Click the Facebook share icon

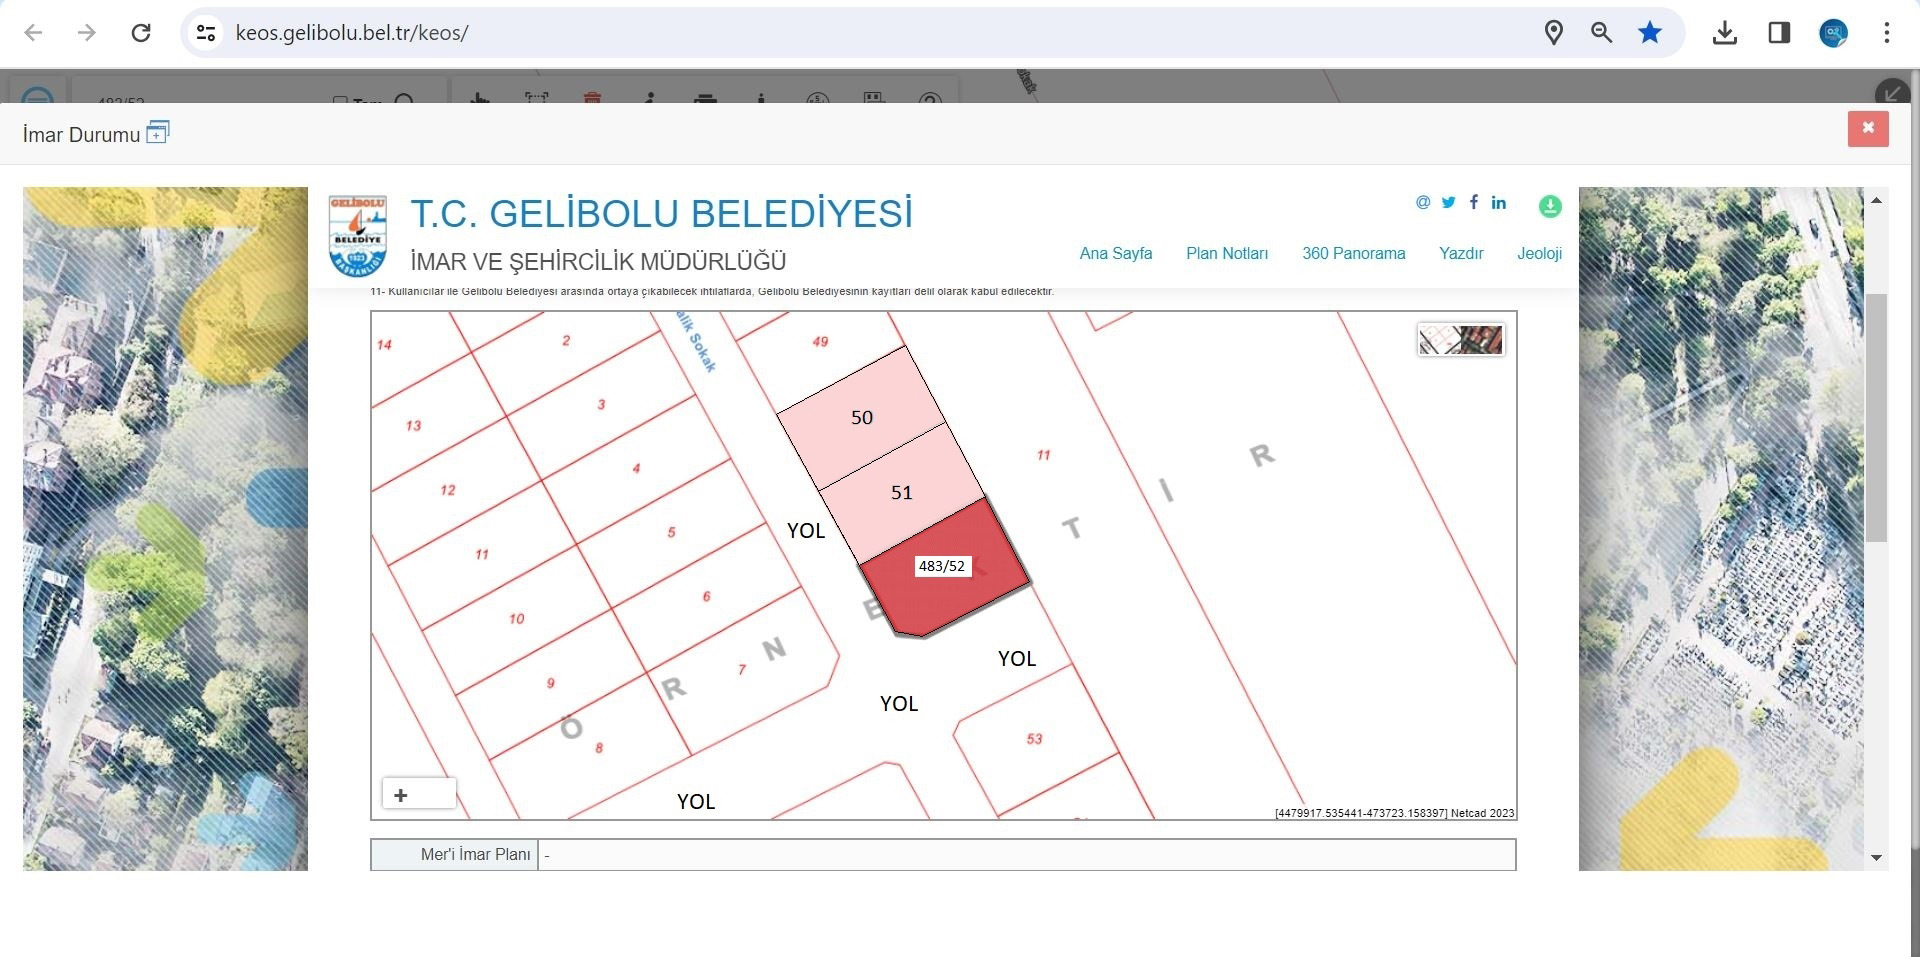click(1473, 202)
